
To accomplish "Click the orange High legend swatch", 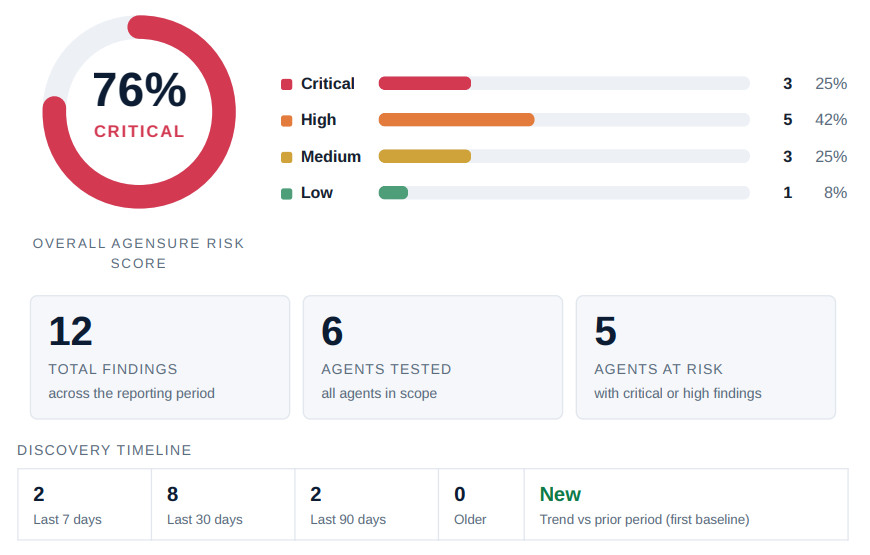I will [x=286, y=121].
